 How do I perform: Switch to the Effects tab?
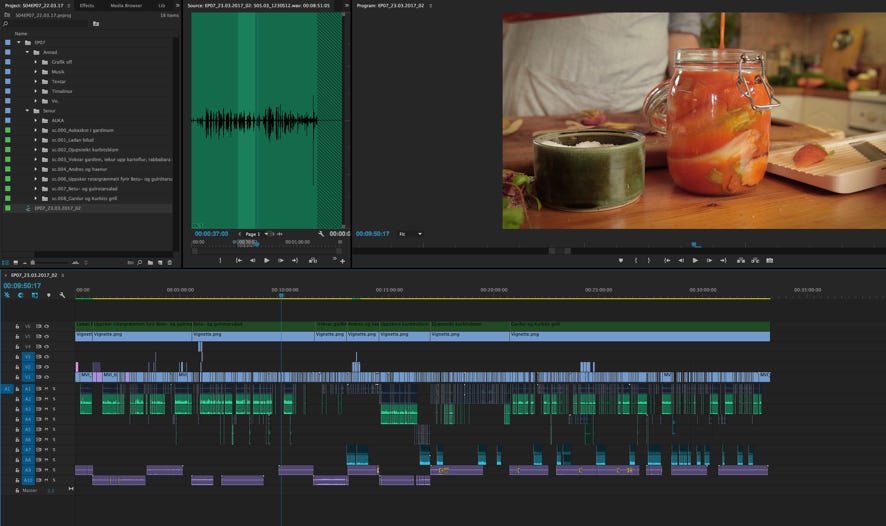[86, 5]
